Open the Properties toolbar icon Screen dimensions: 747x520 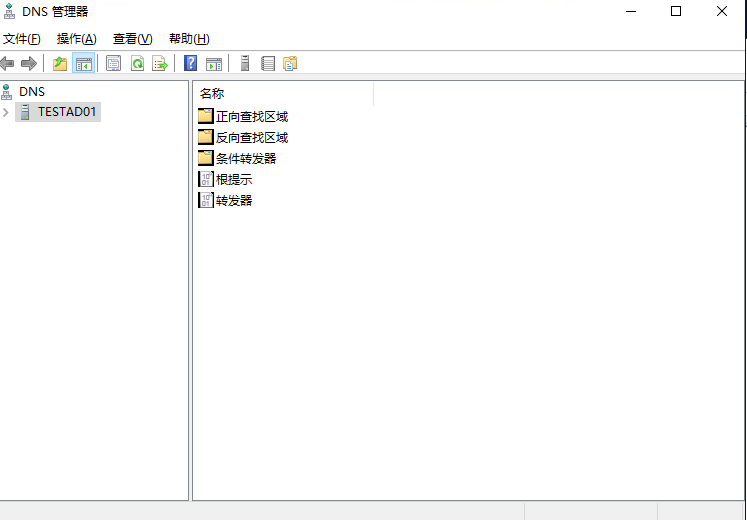(113, 63)
